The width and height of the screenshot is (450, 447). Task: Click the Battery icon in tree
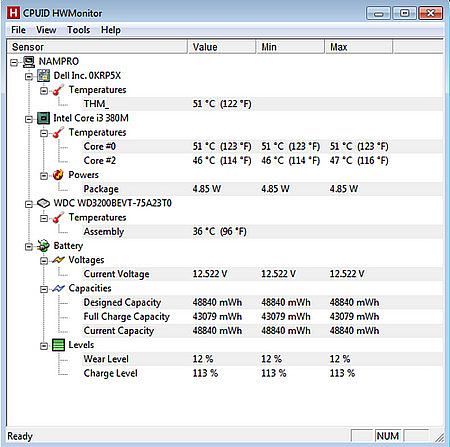(x=43, y=246)
